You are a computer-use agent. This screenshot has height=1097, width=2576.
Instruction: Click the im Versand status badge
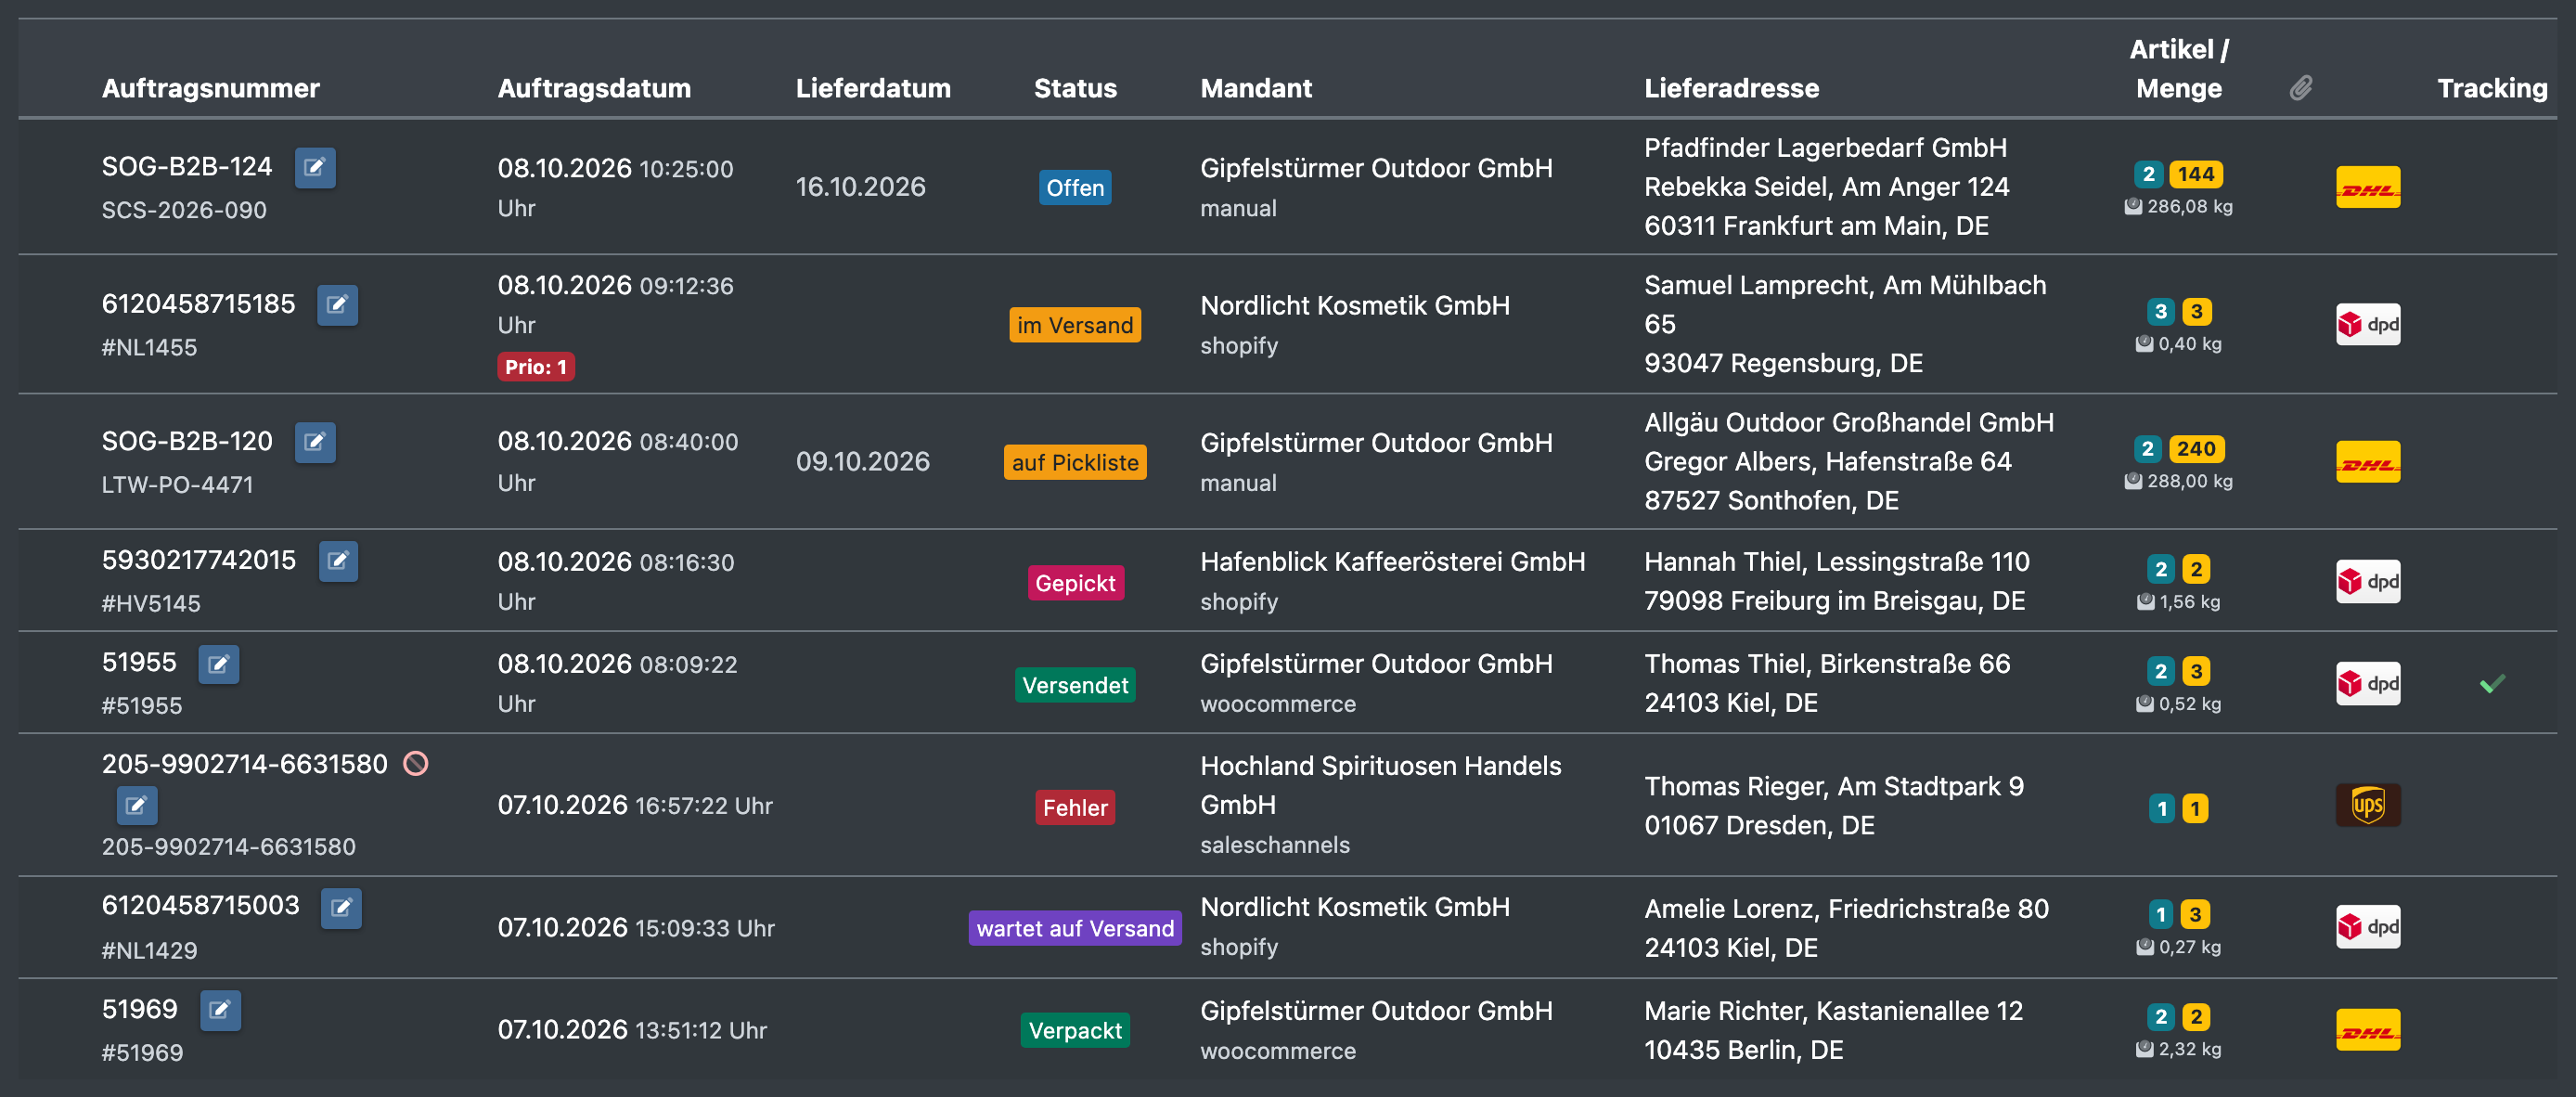coord(1075,325)
